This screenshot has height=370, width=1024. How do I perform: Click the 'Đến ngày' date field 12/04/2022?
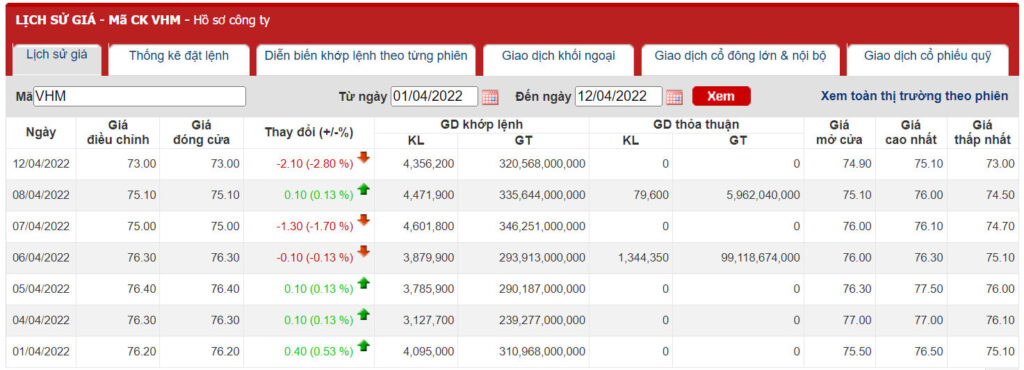(x=618, y=97)
